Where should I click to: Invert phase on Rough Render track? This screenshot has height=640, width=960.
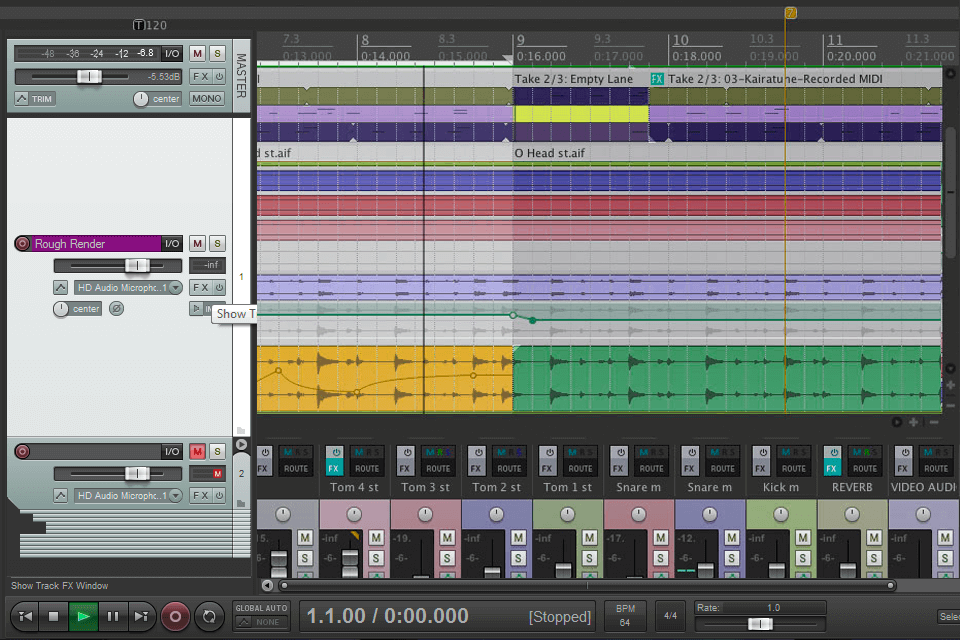tap(117, 309)
